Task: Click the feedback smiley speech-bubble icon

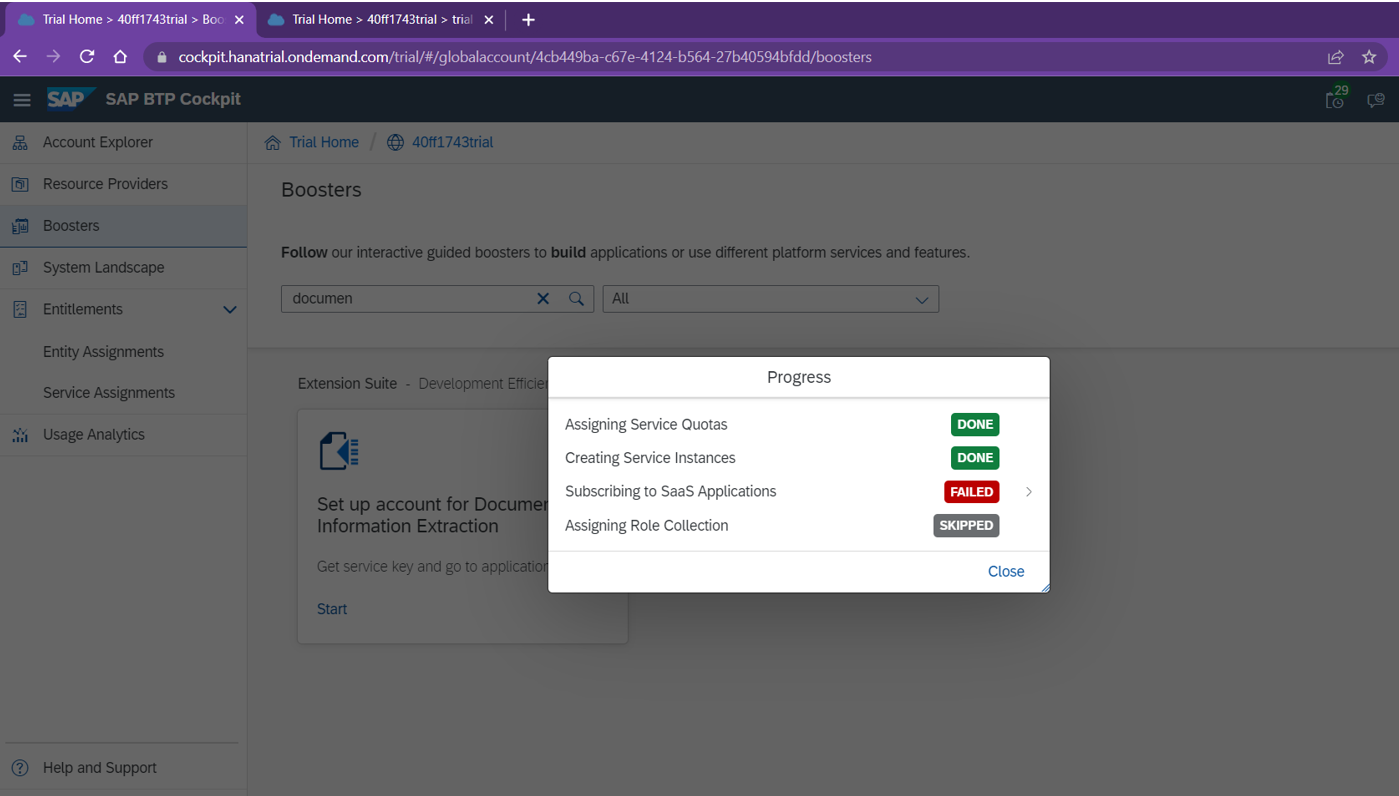Action: tap(1375, 99)
